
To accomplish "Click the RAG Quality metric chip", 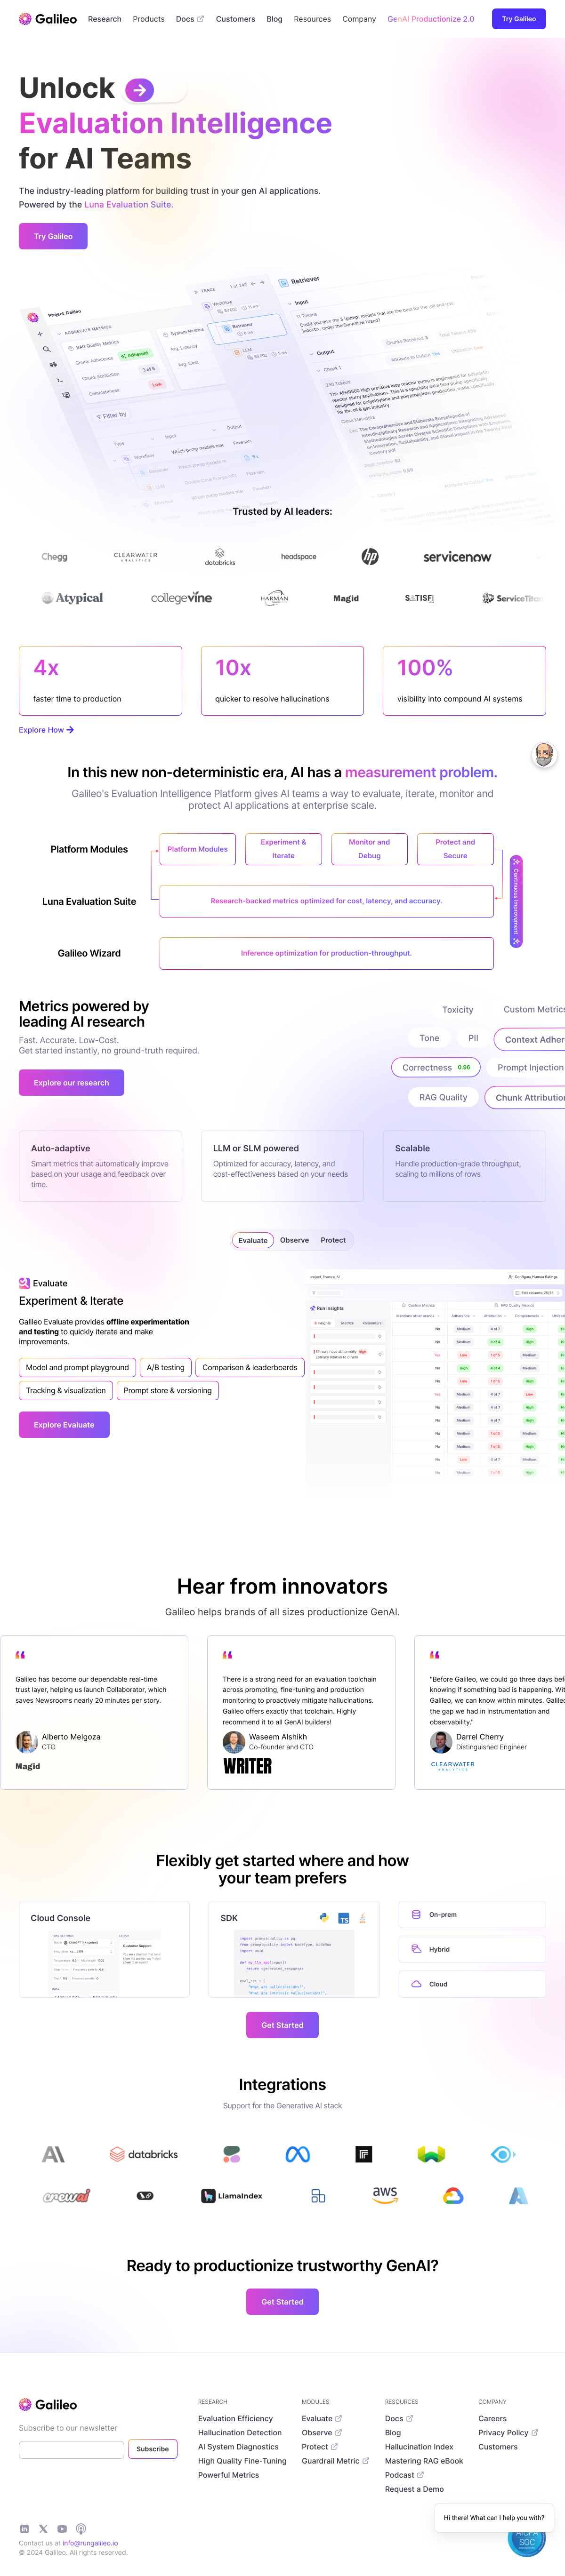I will [443, 1097].
